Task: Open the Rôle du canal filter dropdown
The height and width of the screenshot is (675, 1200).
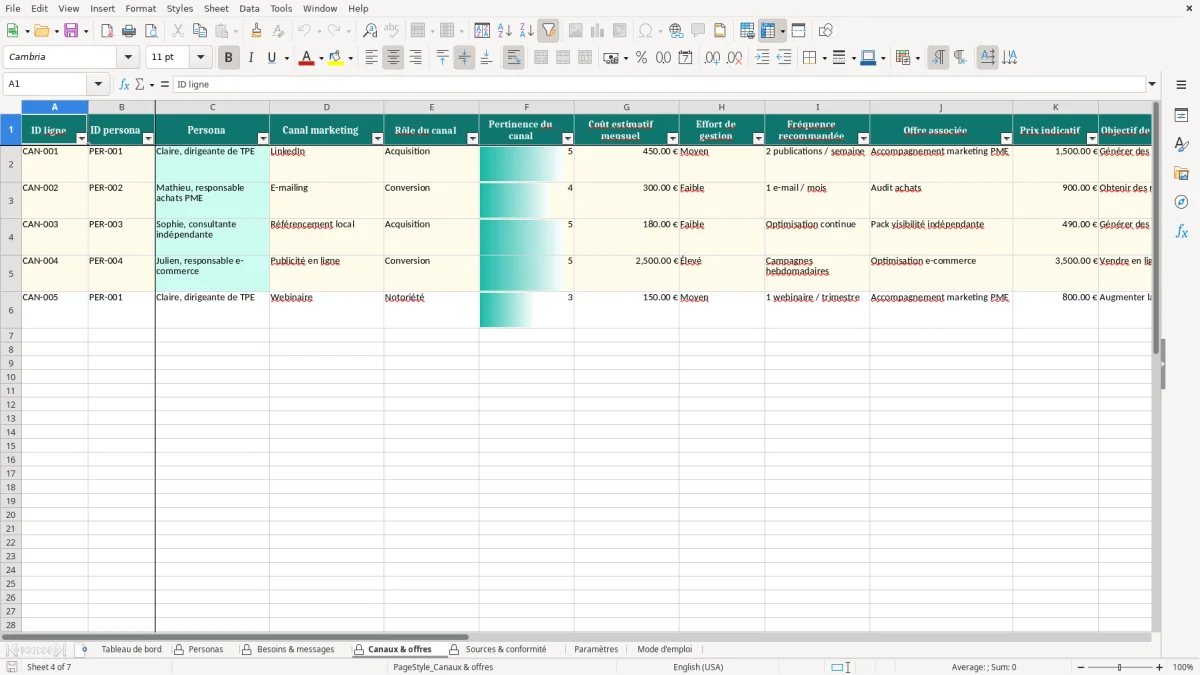Action: pos(473,139)
